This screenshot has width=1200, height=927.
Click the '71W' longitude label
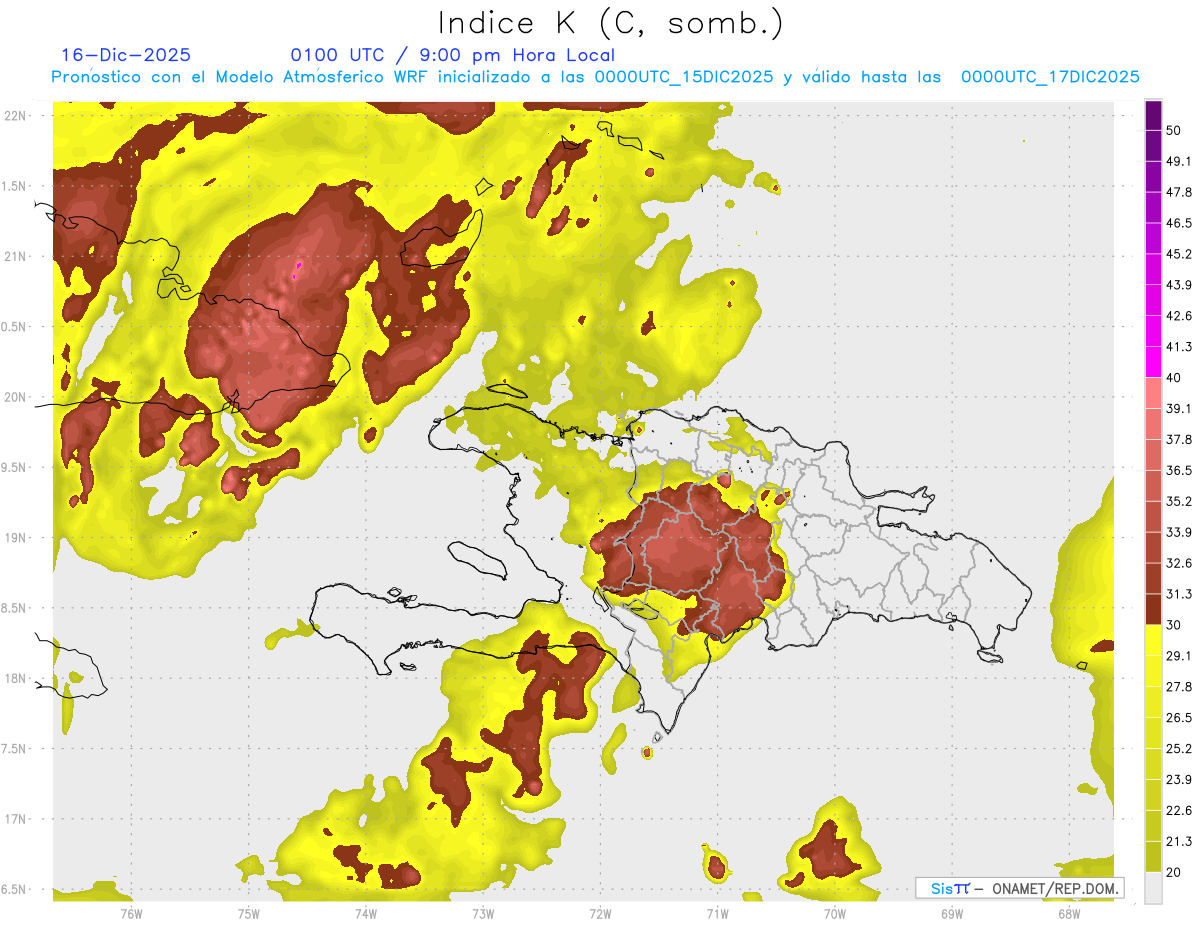tap(717, 914)
